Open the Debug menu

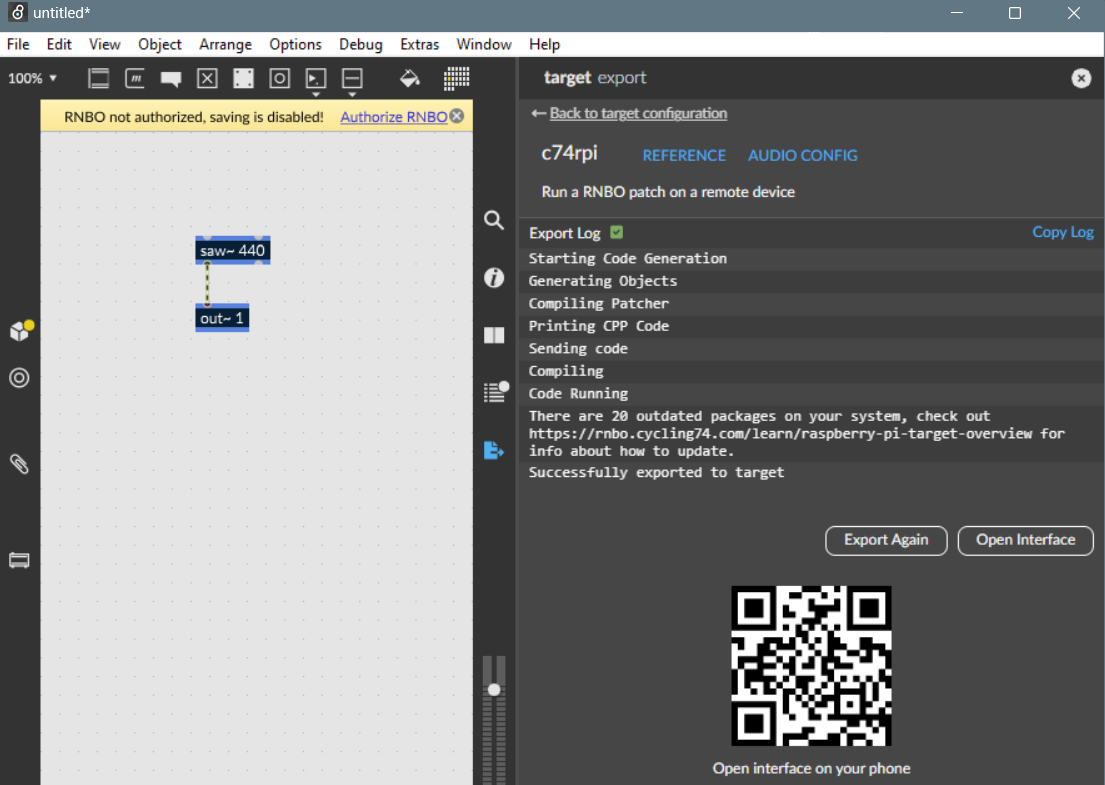[x=361, y=44]
